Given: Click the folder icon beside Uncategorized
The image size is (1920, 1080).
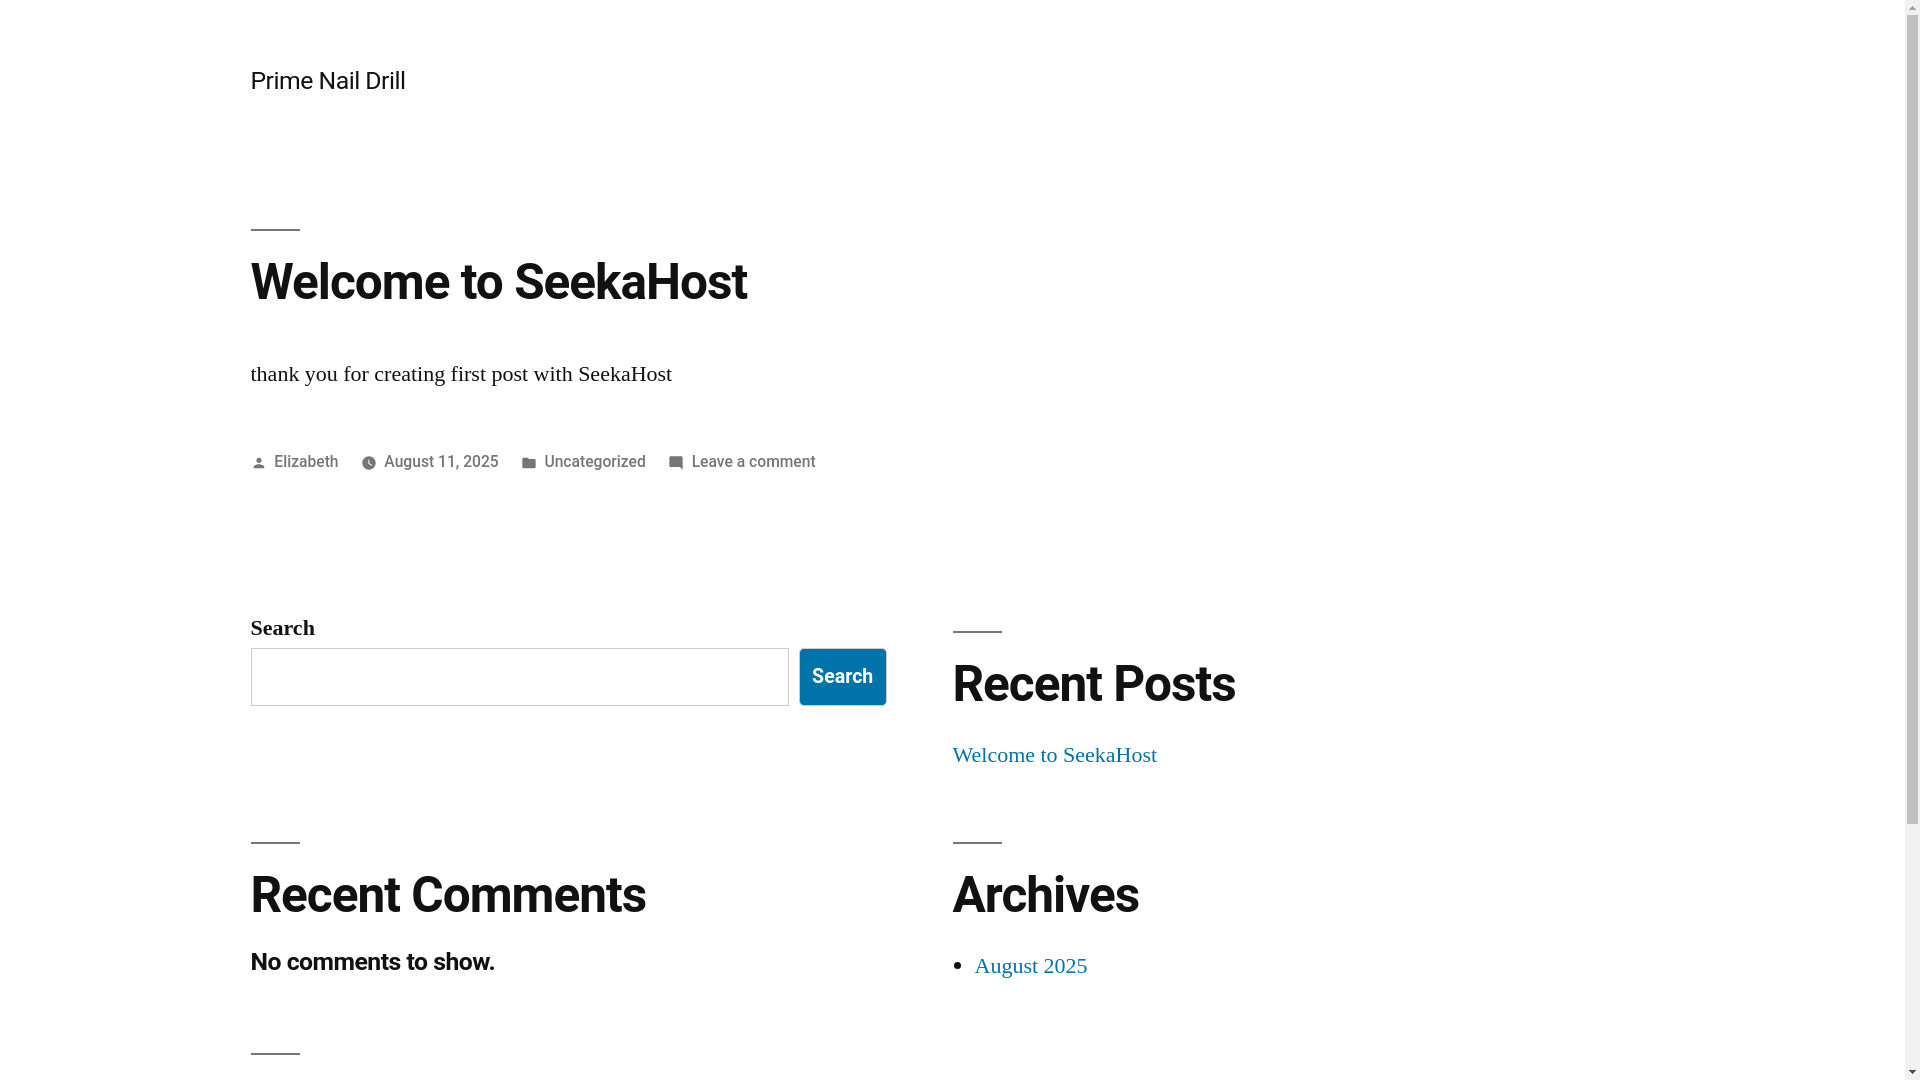Looking at the screenshot, I should 529,463.
